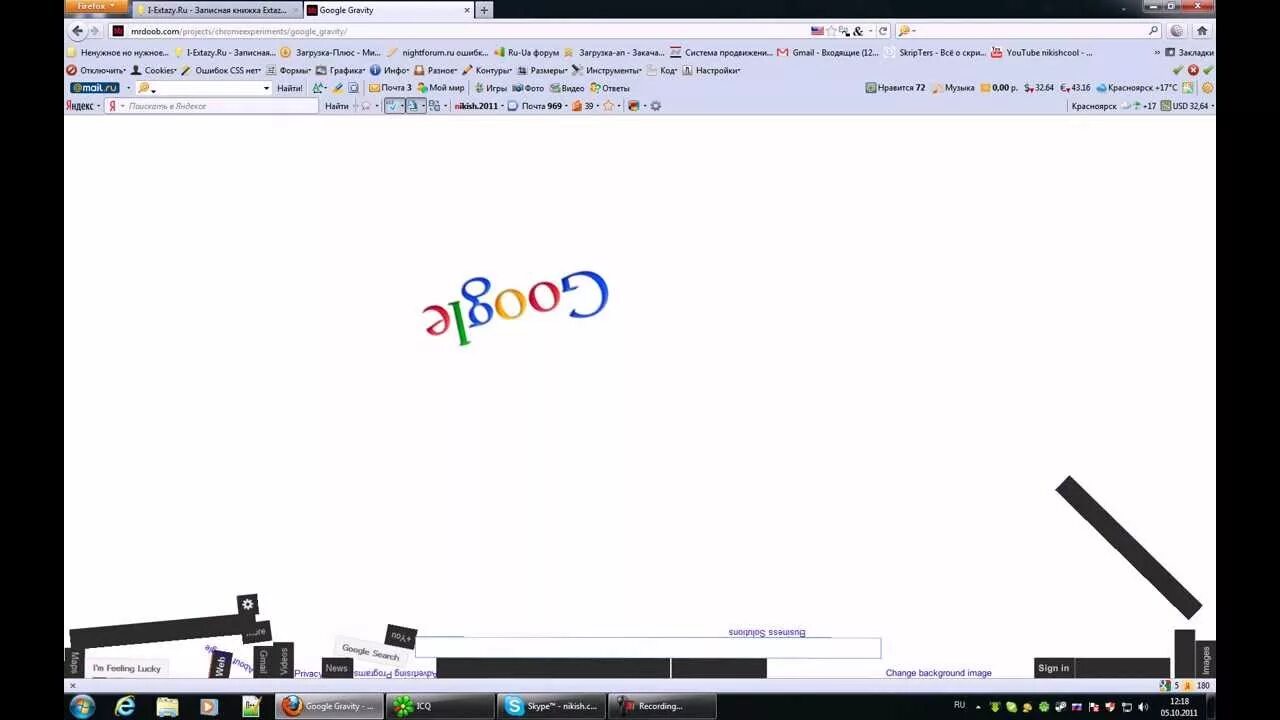This screenshot has height=720, width=1280.
Task: Open the nightforum.ru bookmark
Action: tap(437, 53)
